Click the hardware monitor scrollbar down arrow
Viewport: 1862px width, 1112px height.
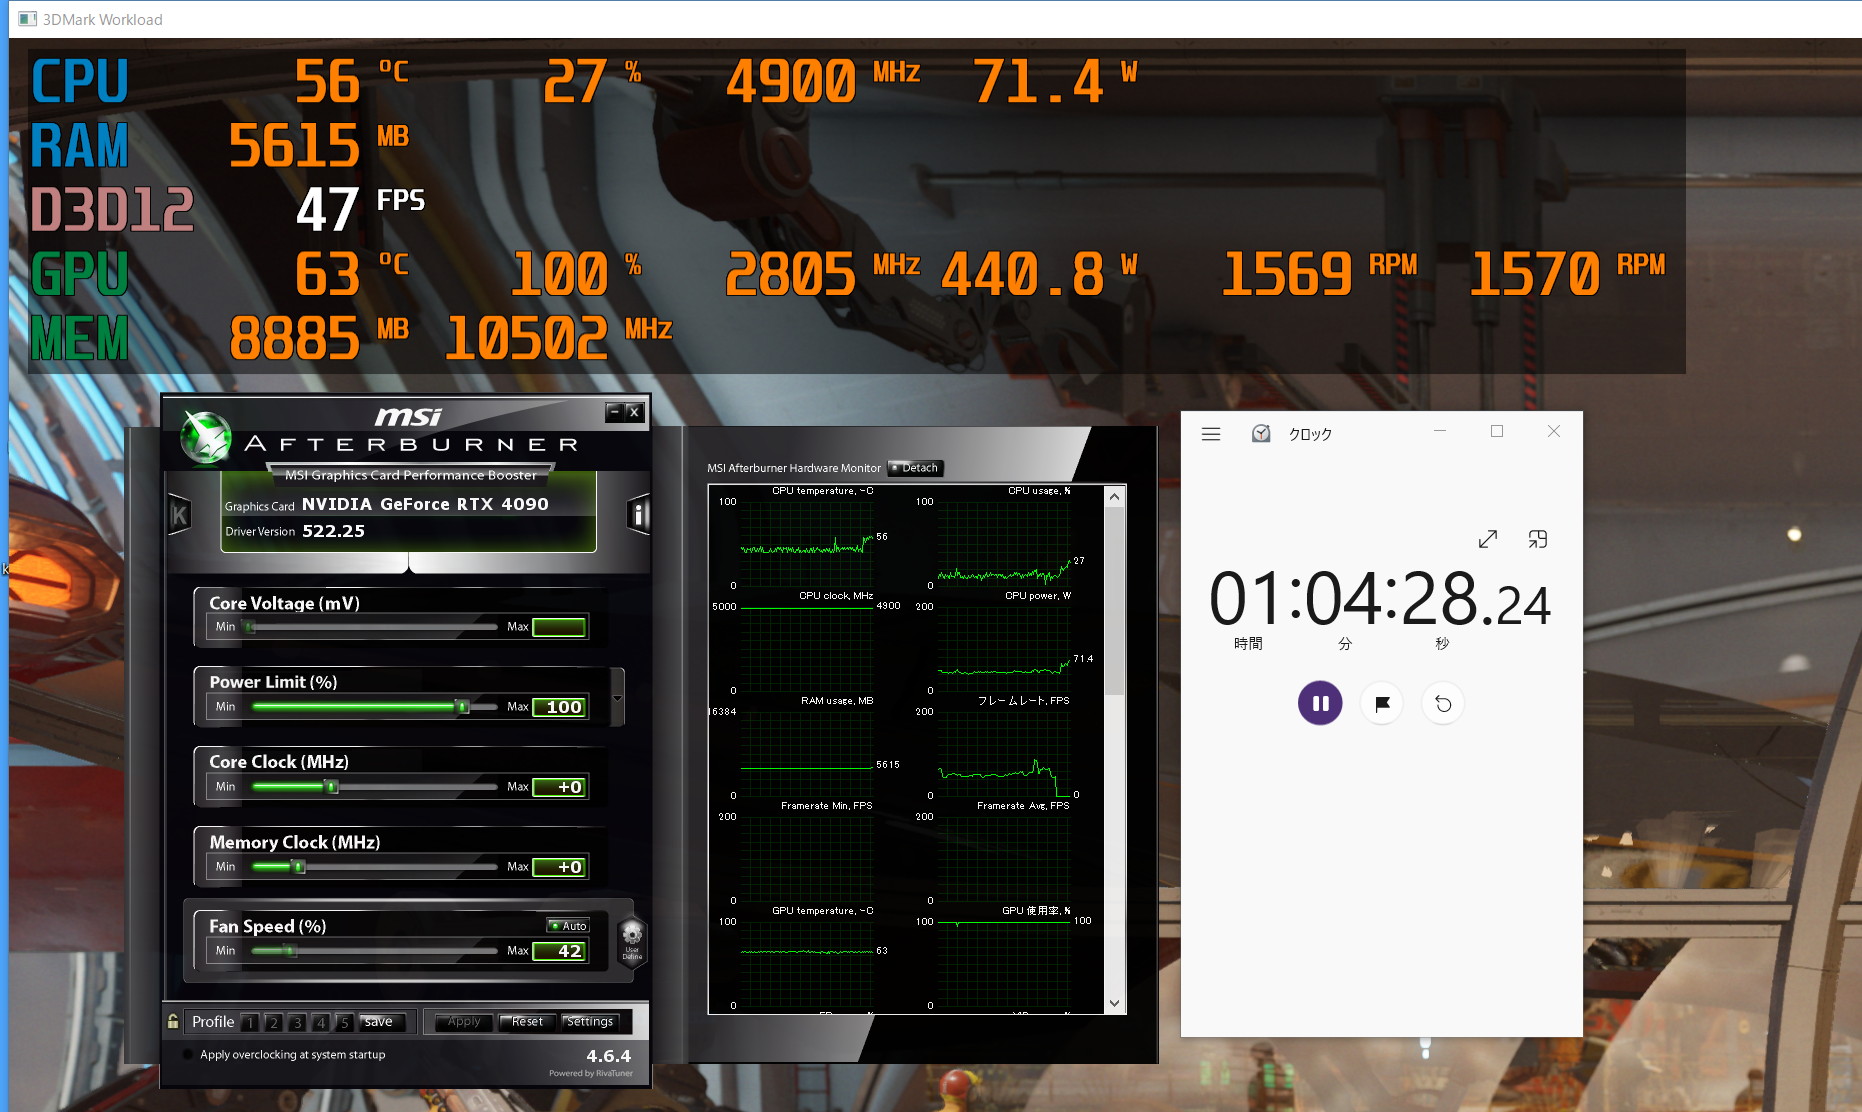pyautogui.click(x=1115, y=1003)
